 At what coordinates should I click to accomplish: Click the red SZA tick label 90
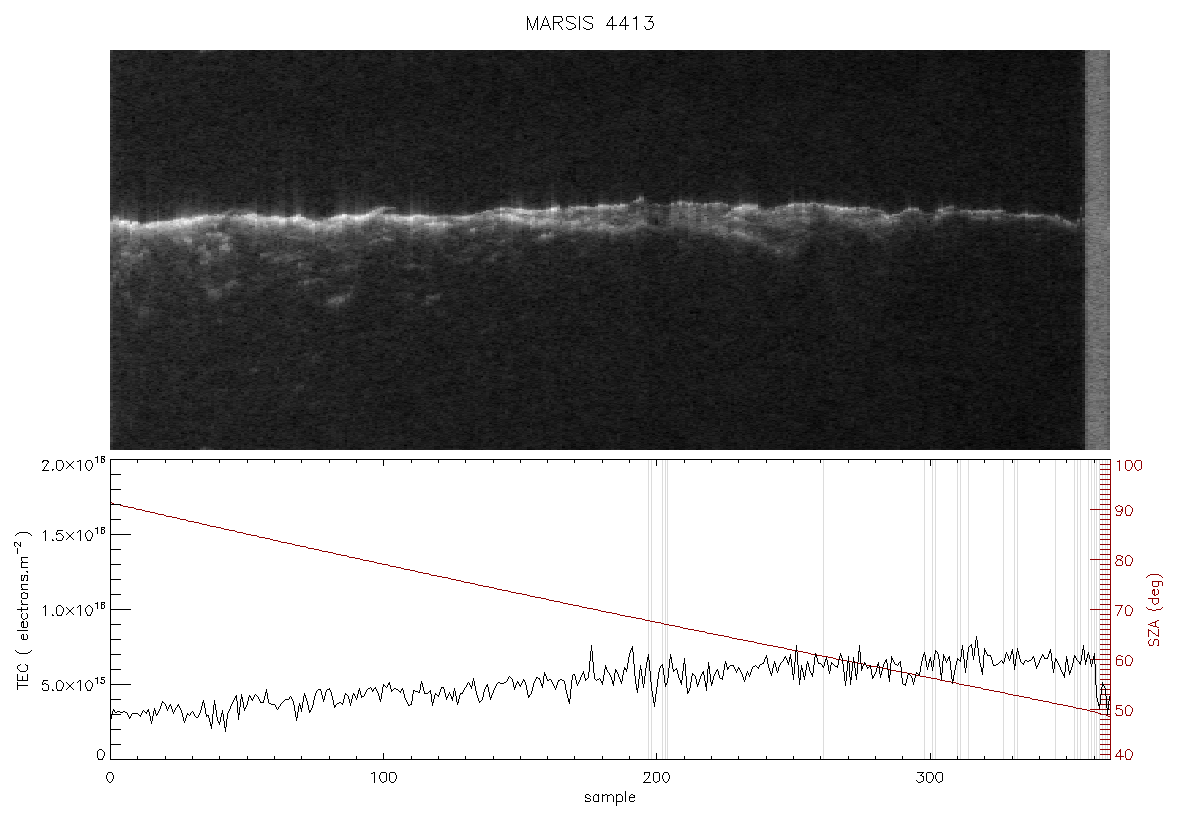1124,511
